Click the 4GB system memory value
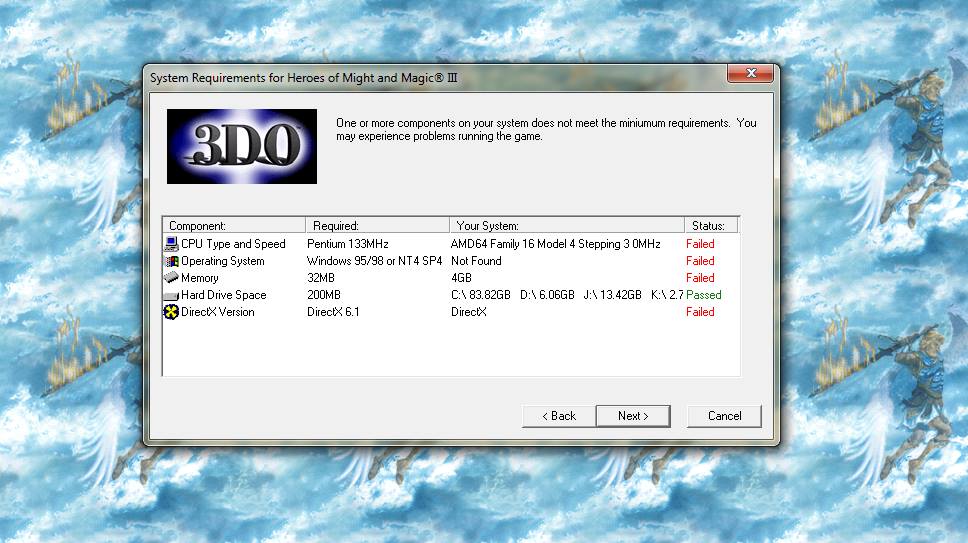This screenshot has height=543, width=968. point(461,278)
